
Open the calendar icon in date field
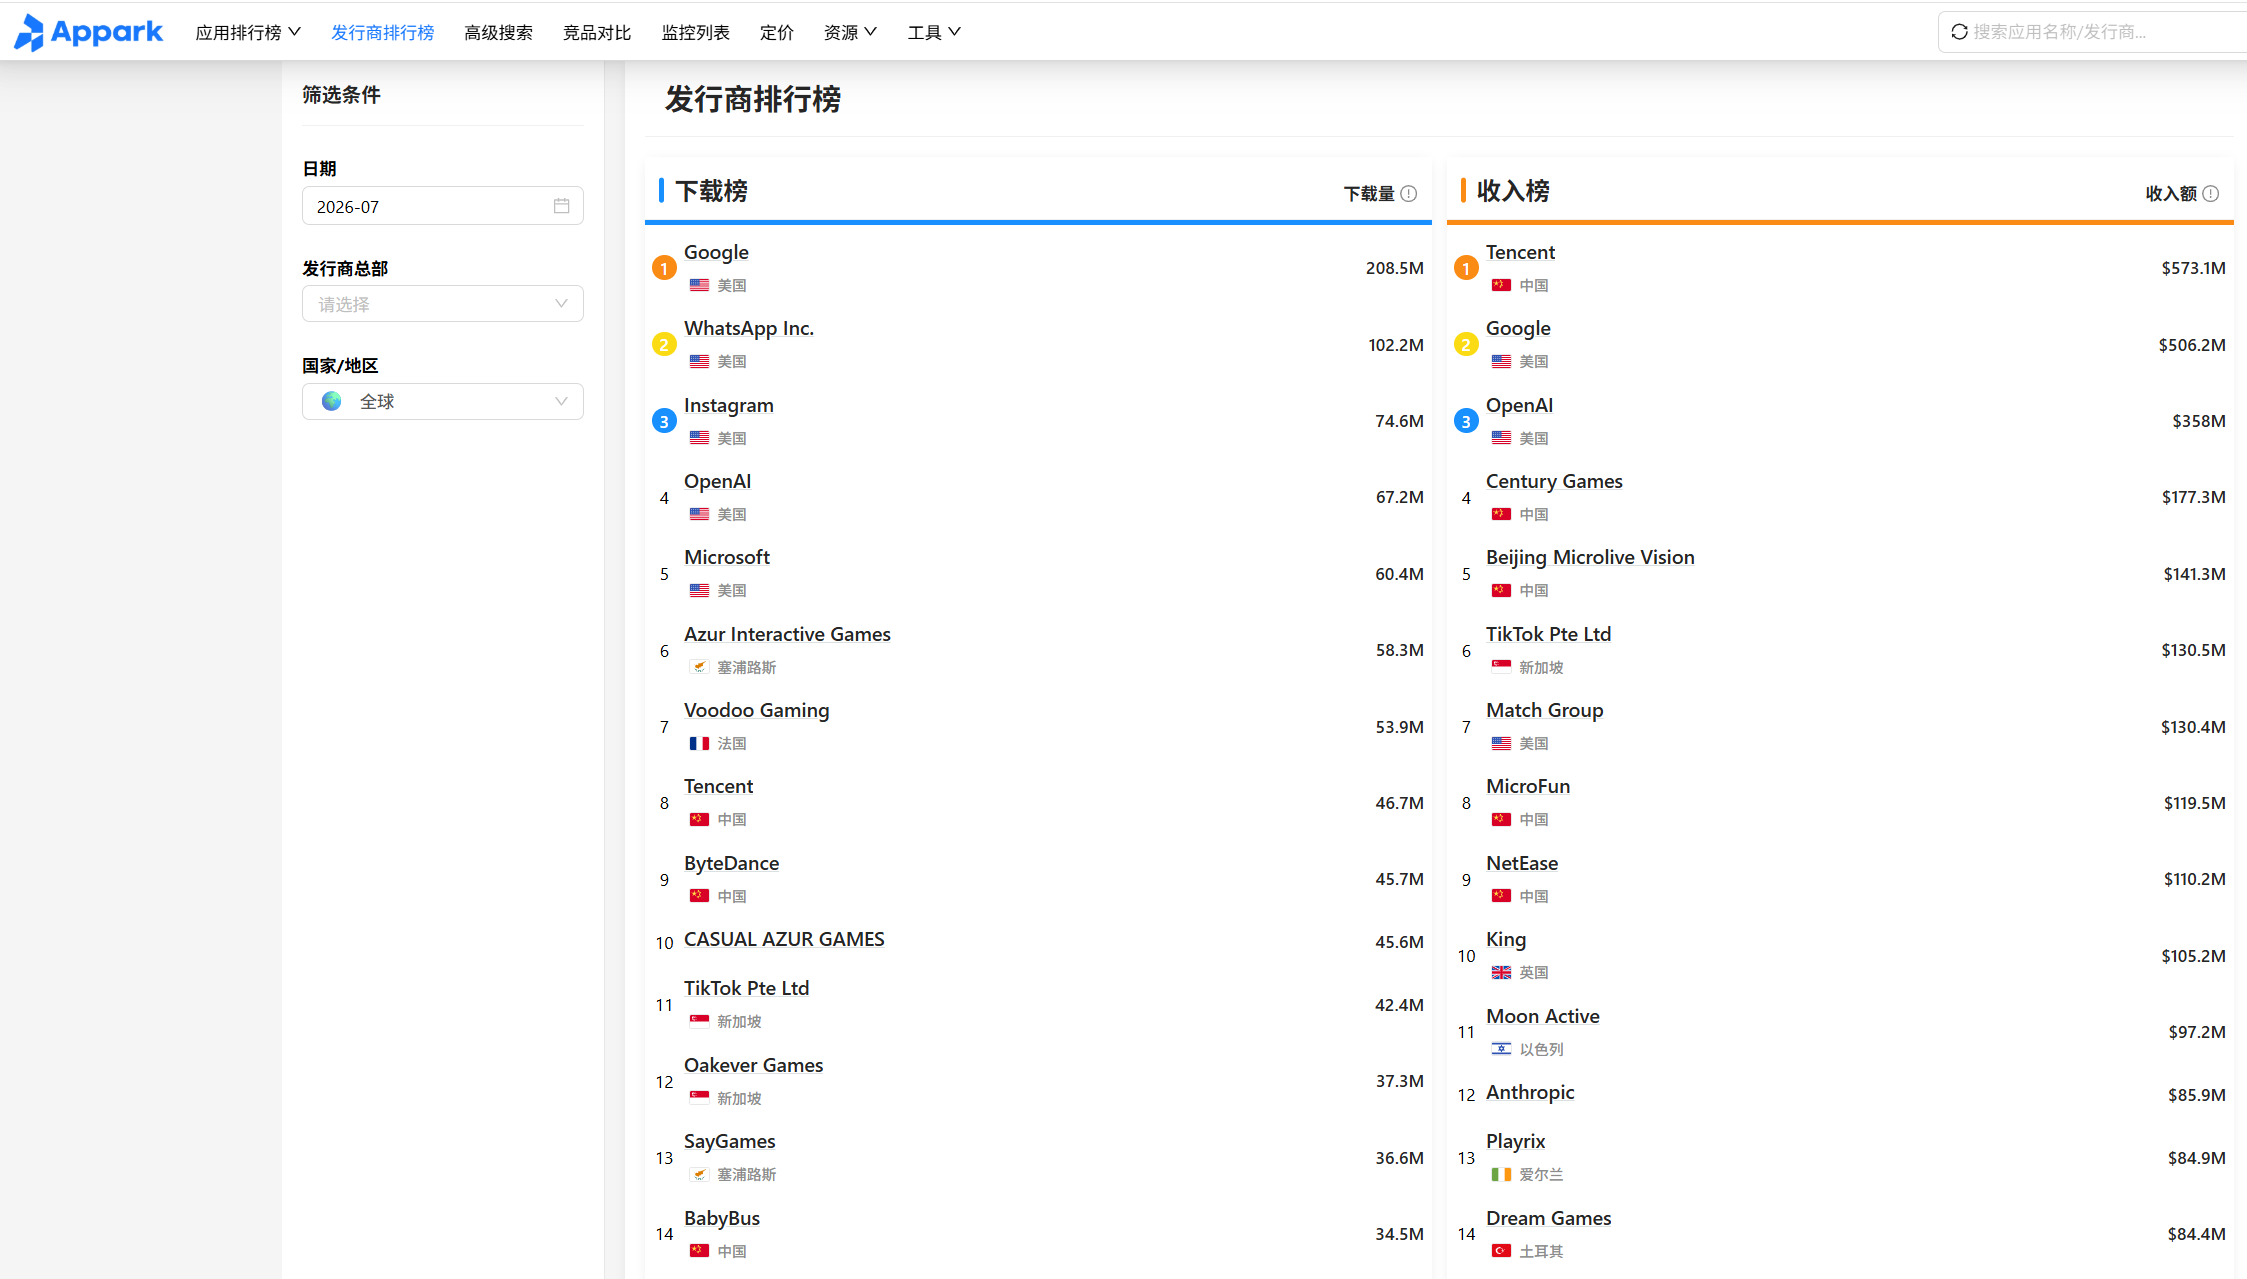pos(561,206)
